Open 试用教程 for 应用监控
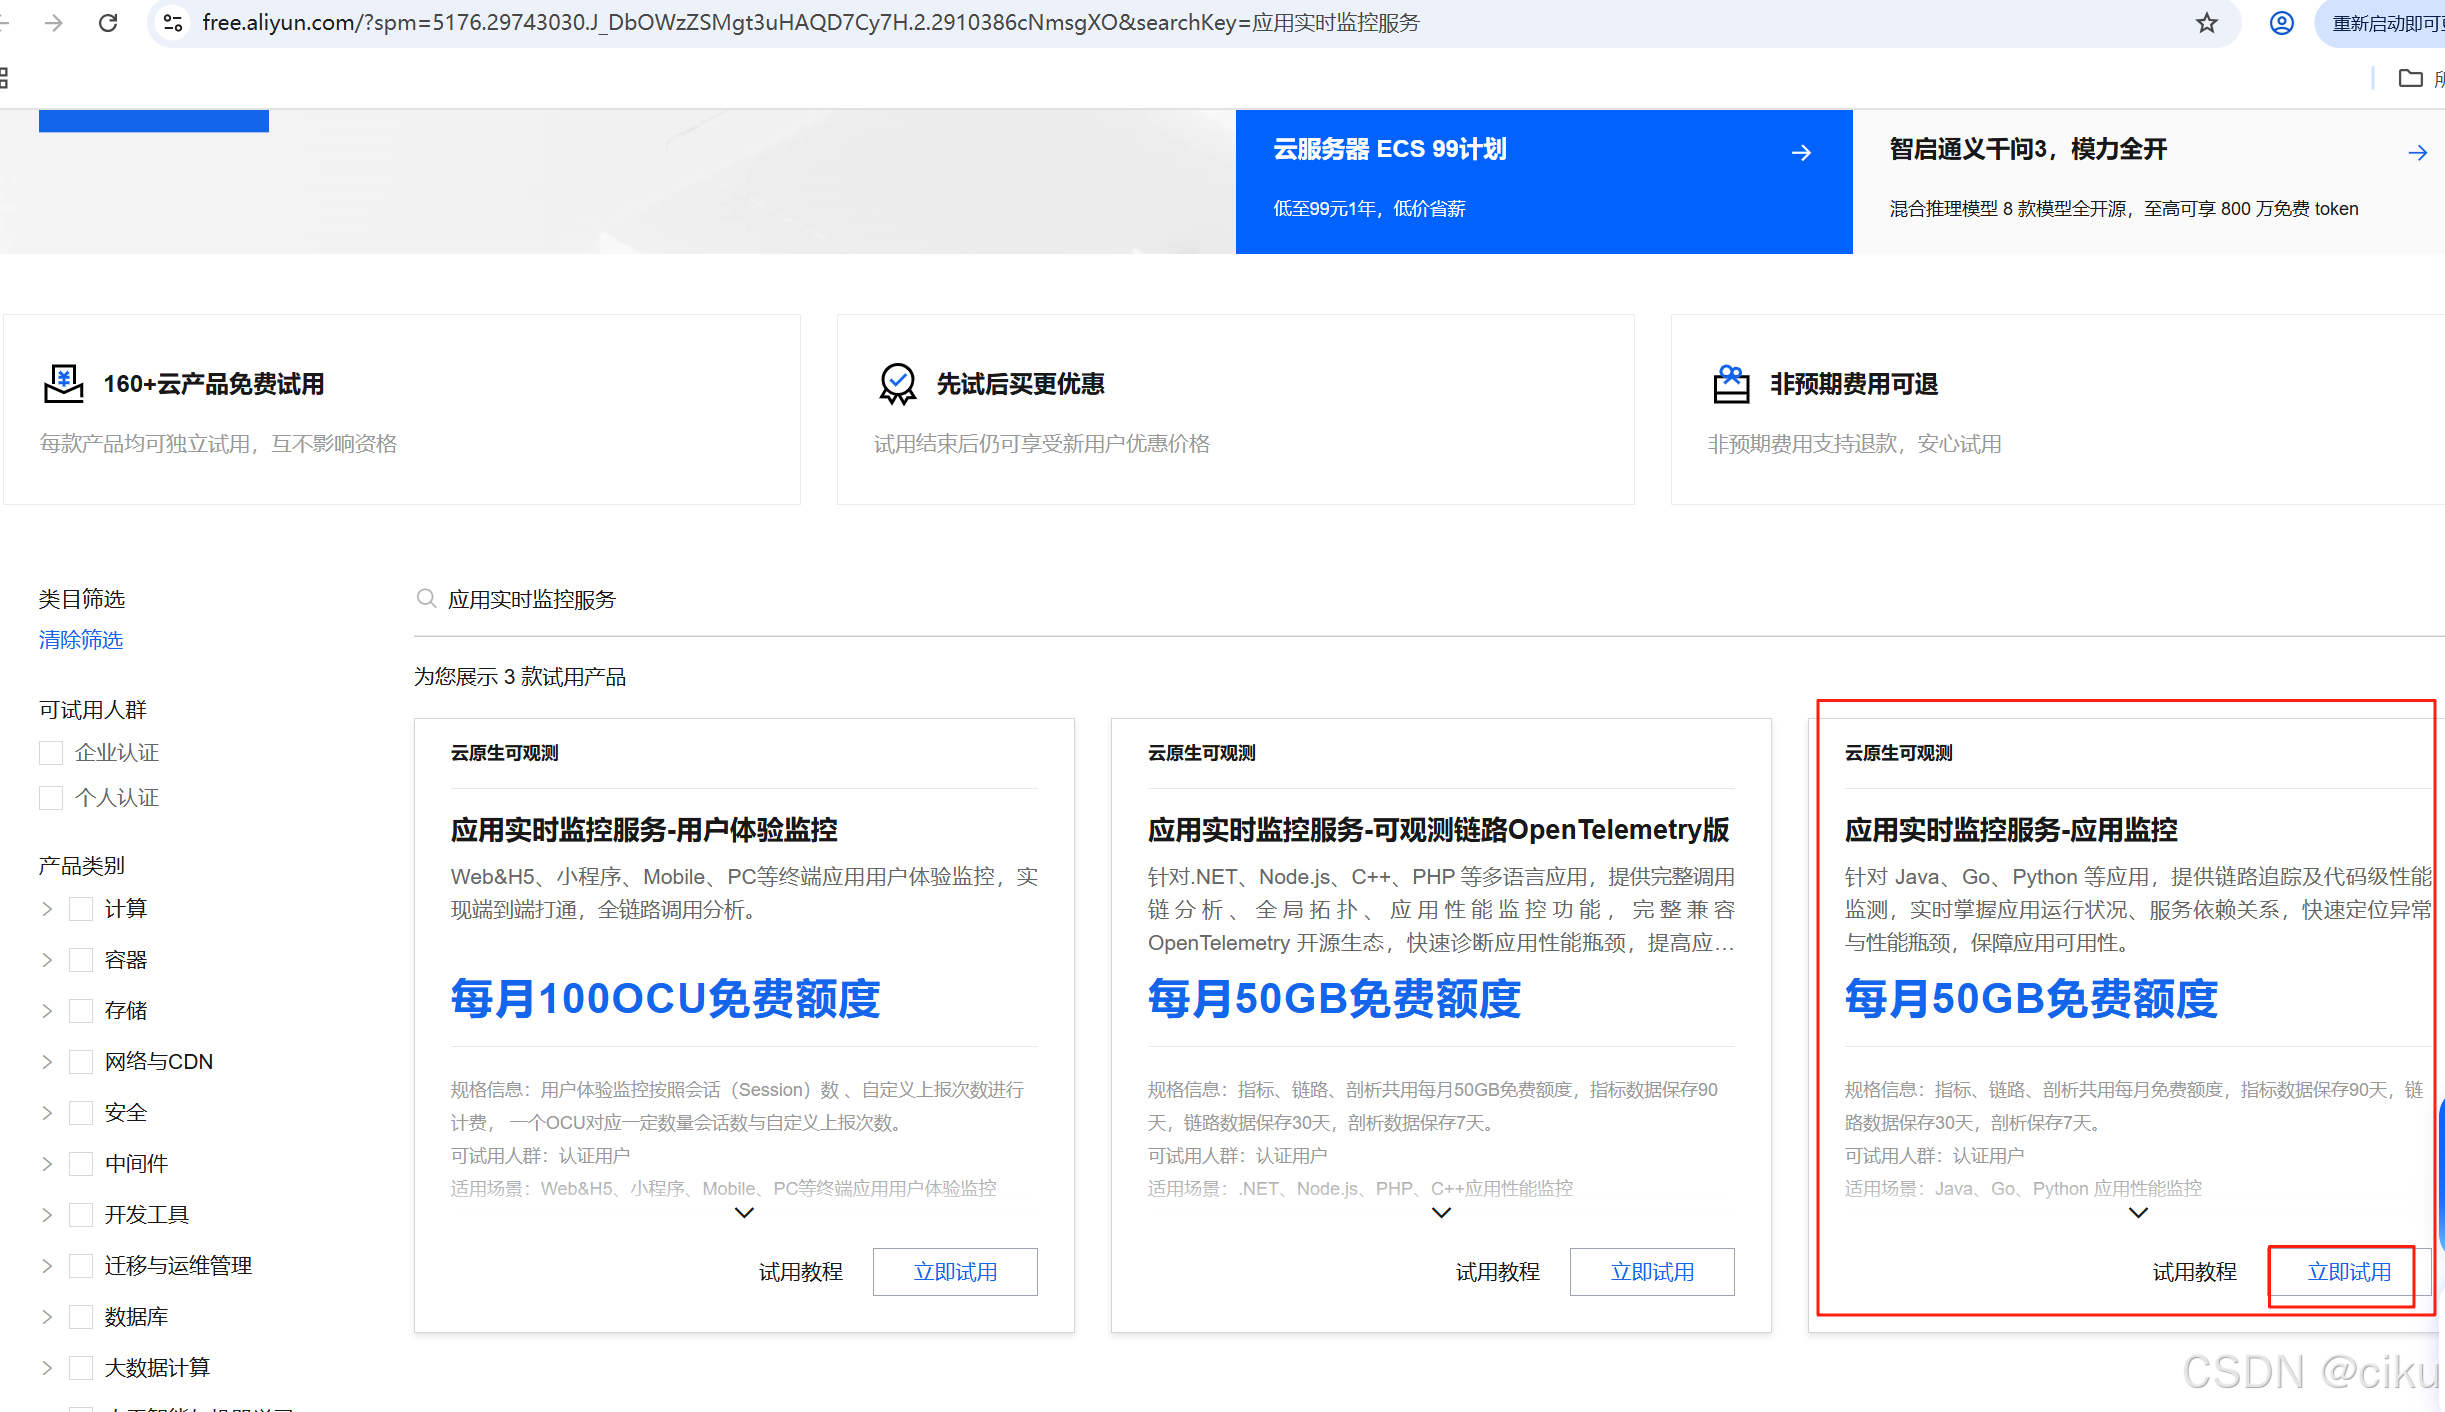 (x=2195, y=1272)
